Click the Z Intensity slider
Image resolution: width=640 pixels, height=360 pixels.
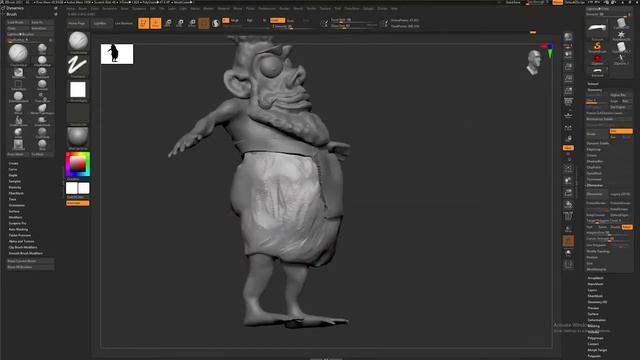292,27
